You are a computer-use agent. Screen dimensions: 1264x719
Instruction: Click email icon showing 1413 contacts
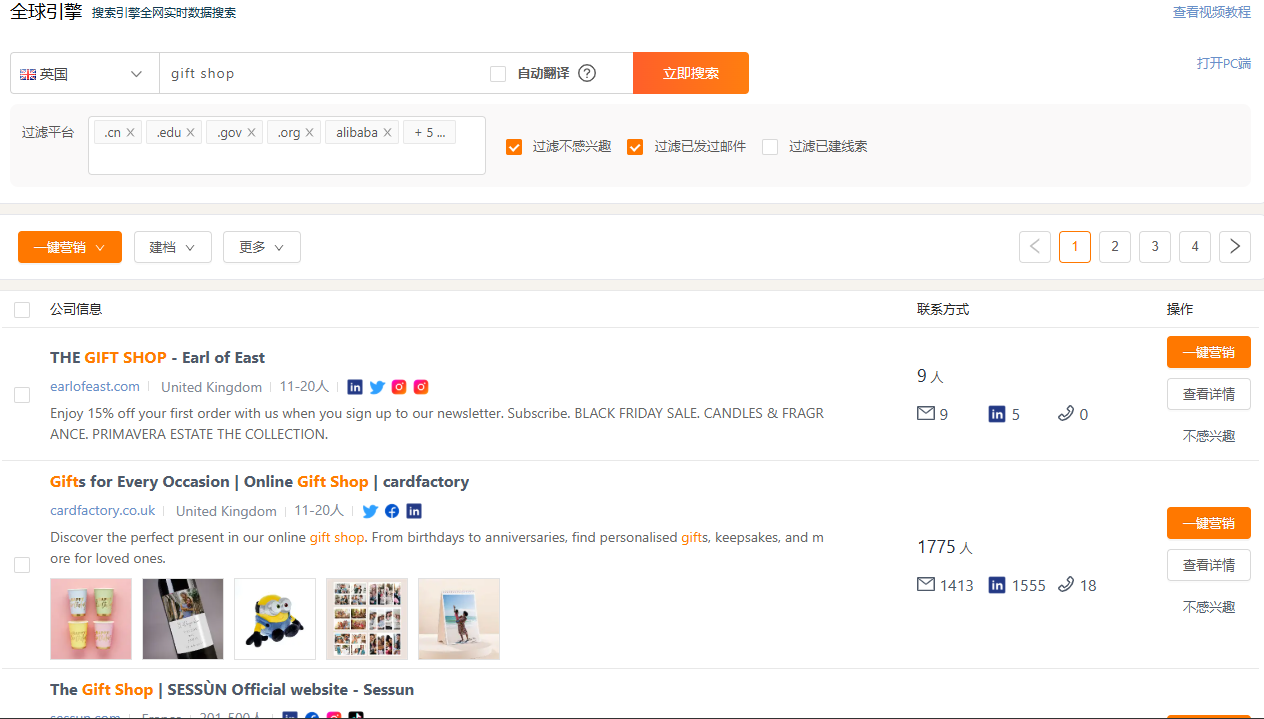[x=926, y=584]
